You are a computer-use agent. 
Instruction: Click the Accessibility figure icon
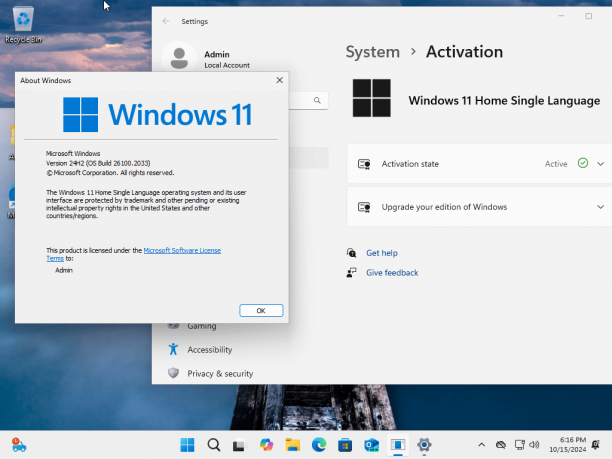tap(173, 349)
